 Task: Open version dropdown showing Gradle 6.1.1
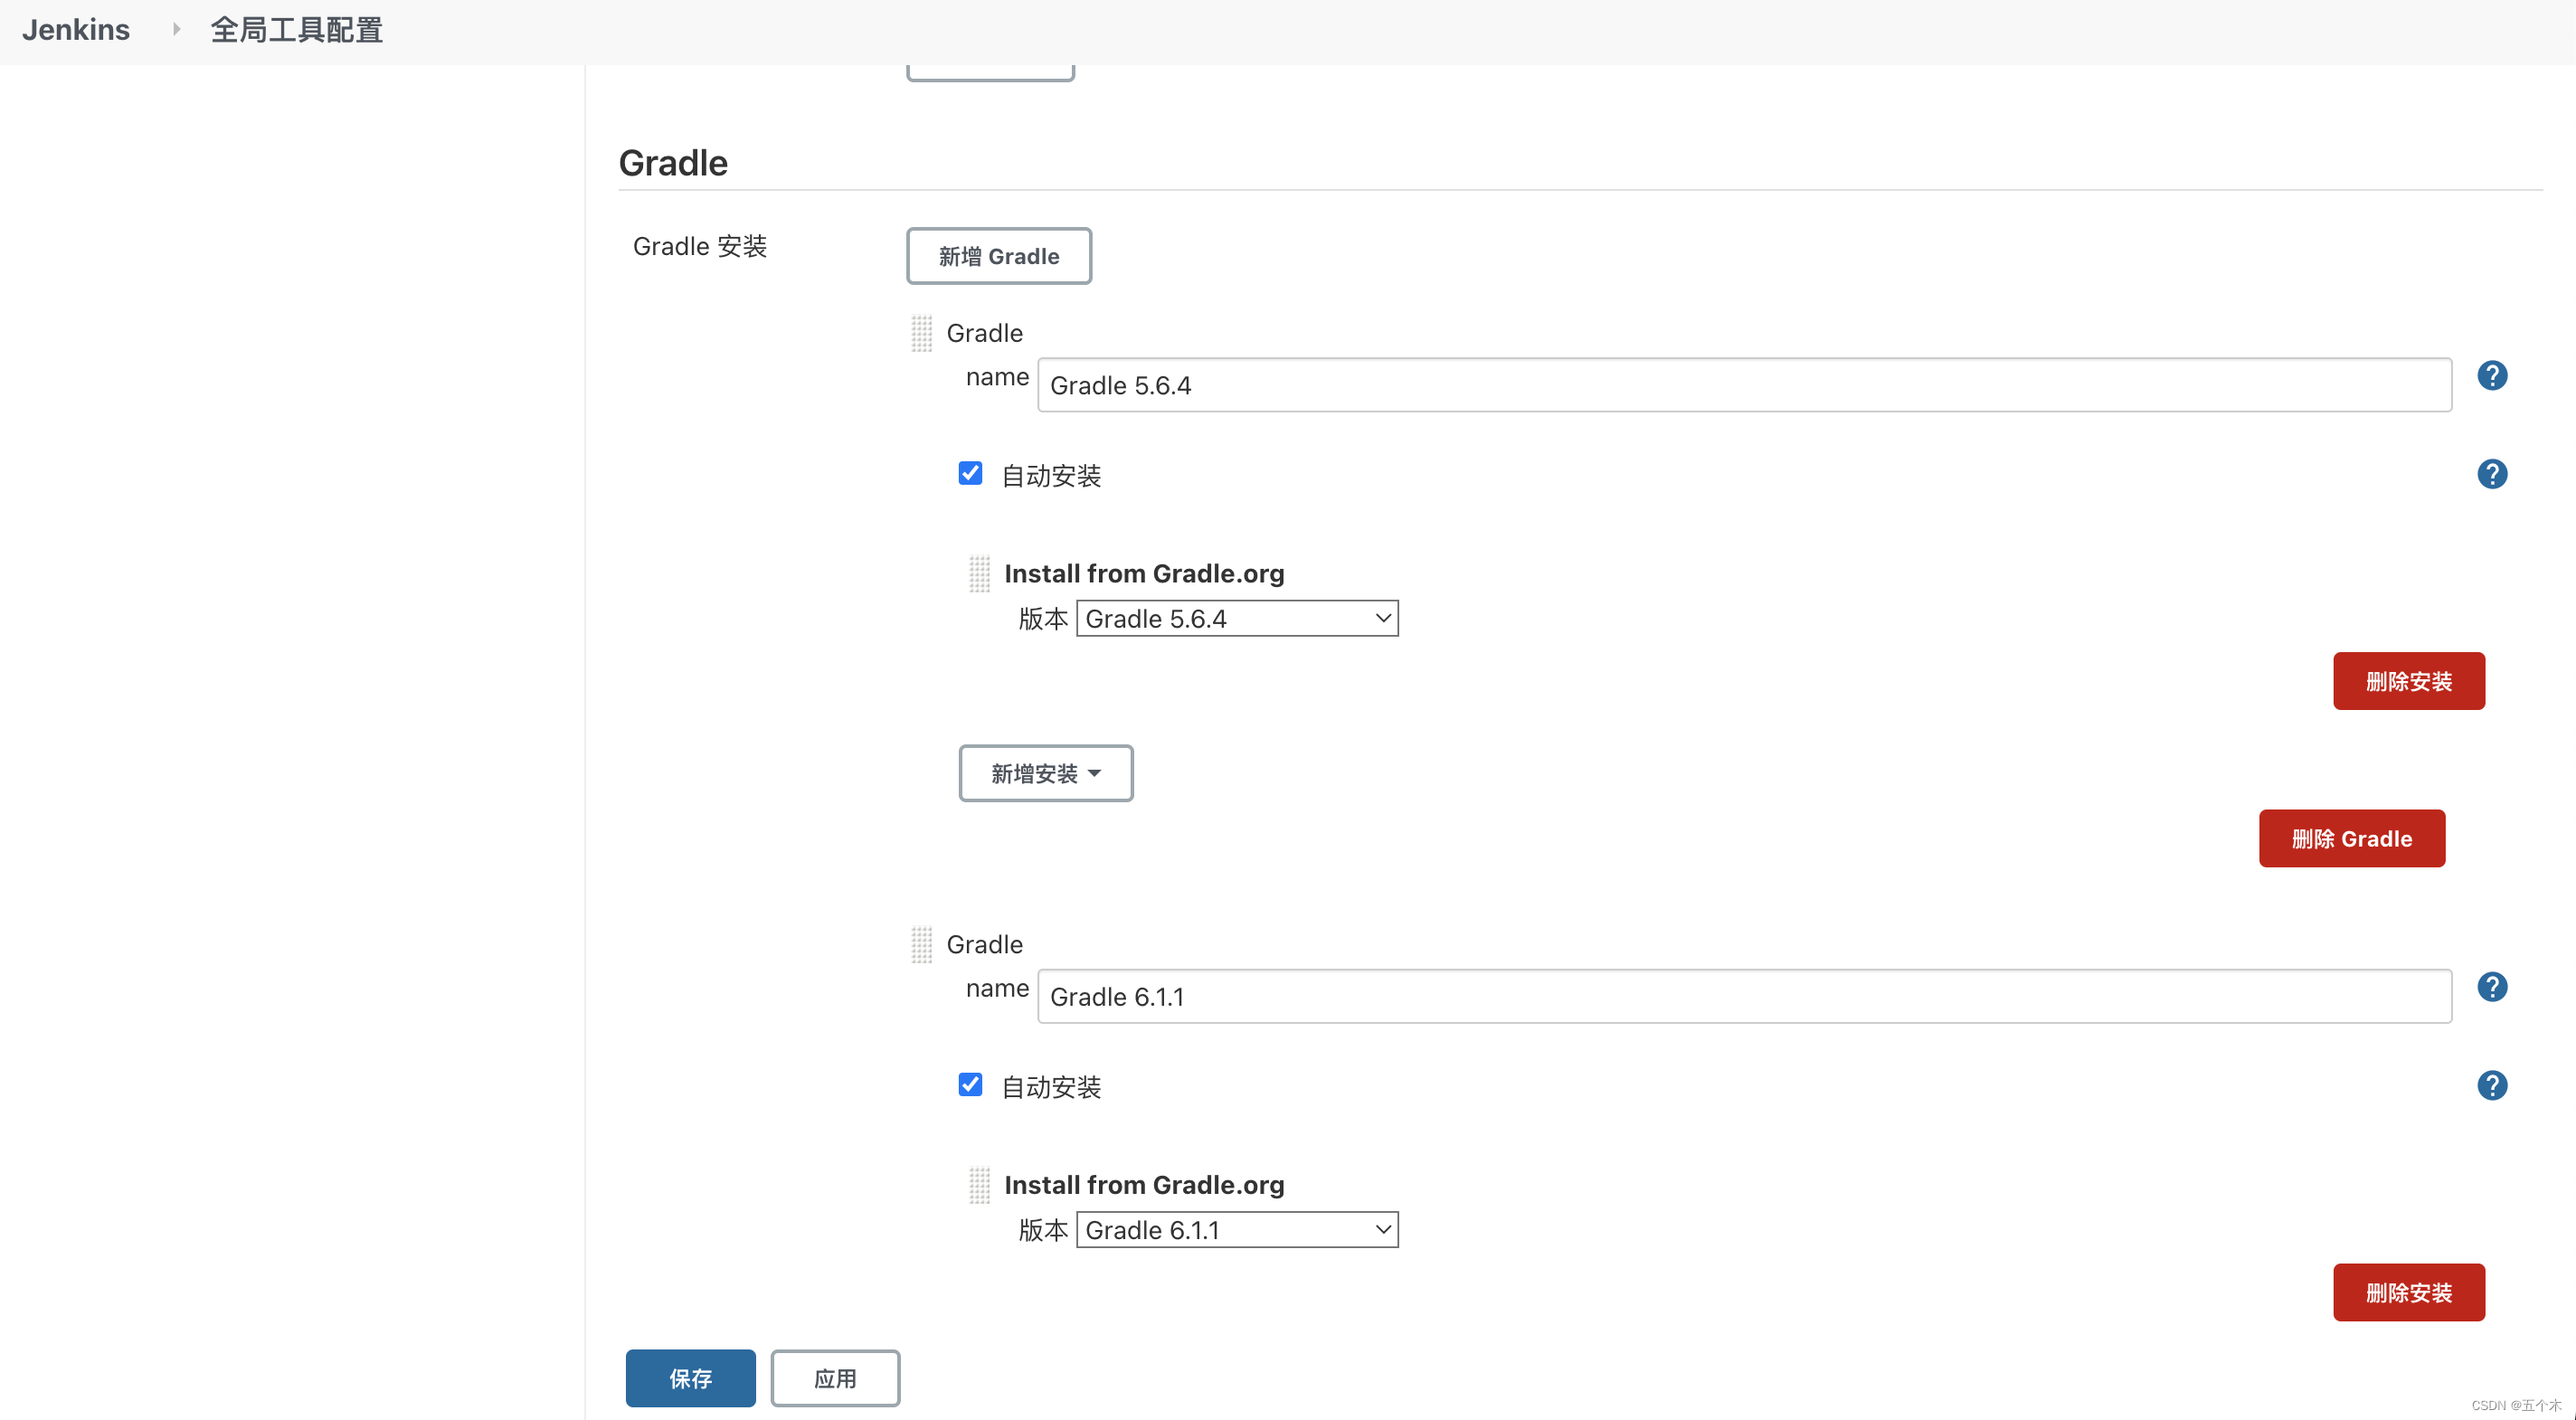click(1237, 1229)
